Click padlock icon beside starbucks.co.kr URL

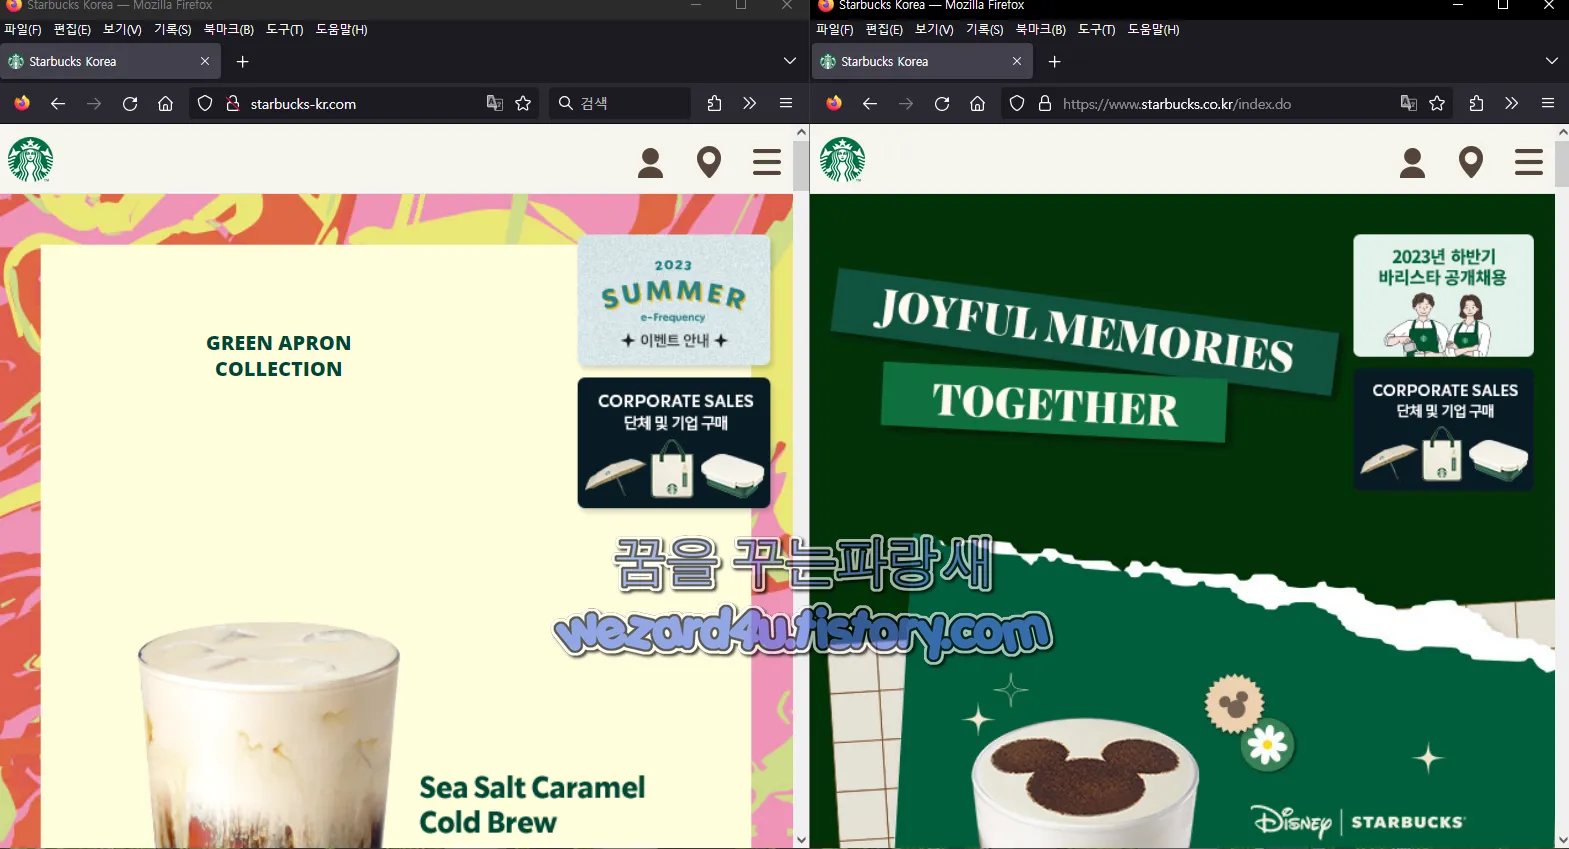[1045, 103]
